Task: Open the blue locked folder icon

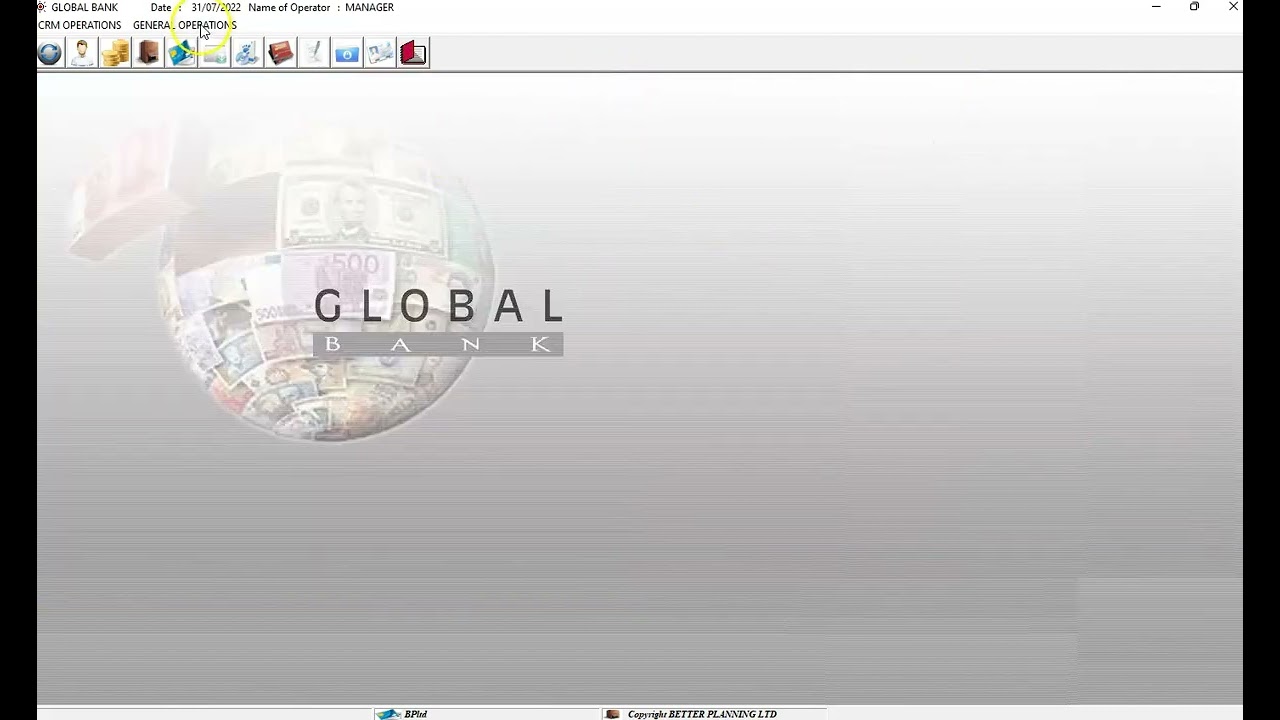Action: point(347,53)
